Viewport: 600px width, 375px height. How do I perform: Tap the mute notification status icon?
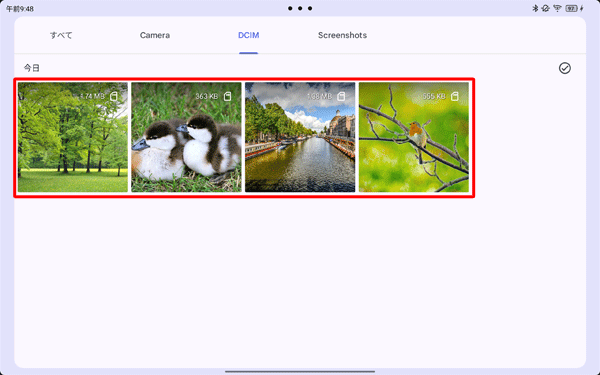[x=546, y=8]
